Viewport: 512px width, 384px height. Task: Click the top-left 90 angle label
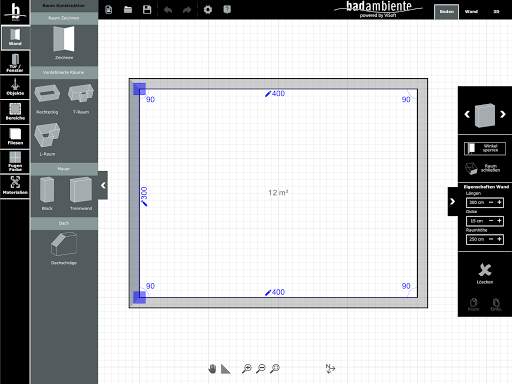pos(150,99)
